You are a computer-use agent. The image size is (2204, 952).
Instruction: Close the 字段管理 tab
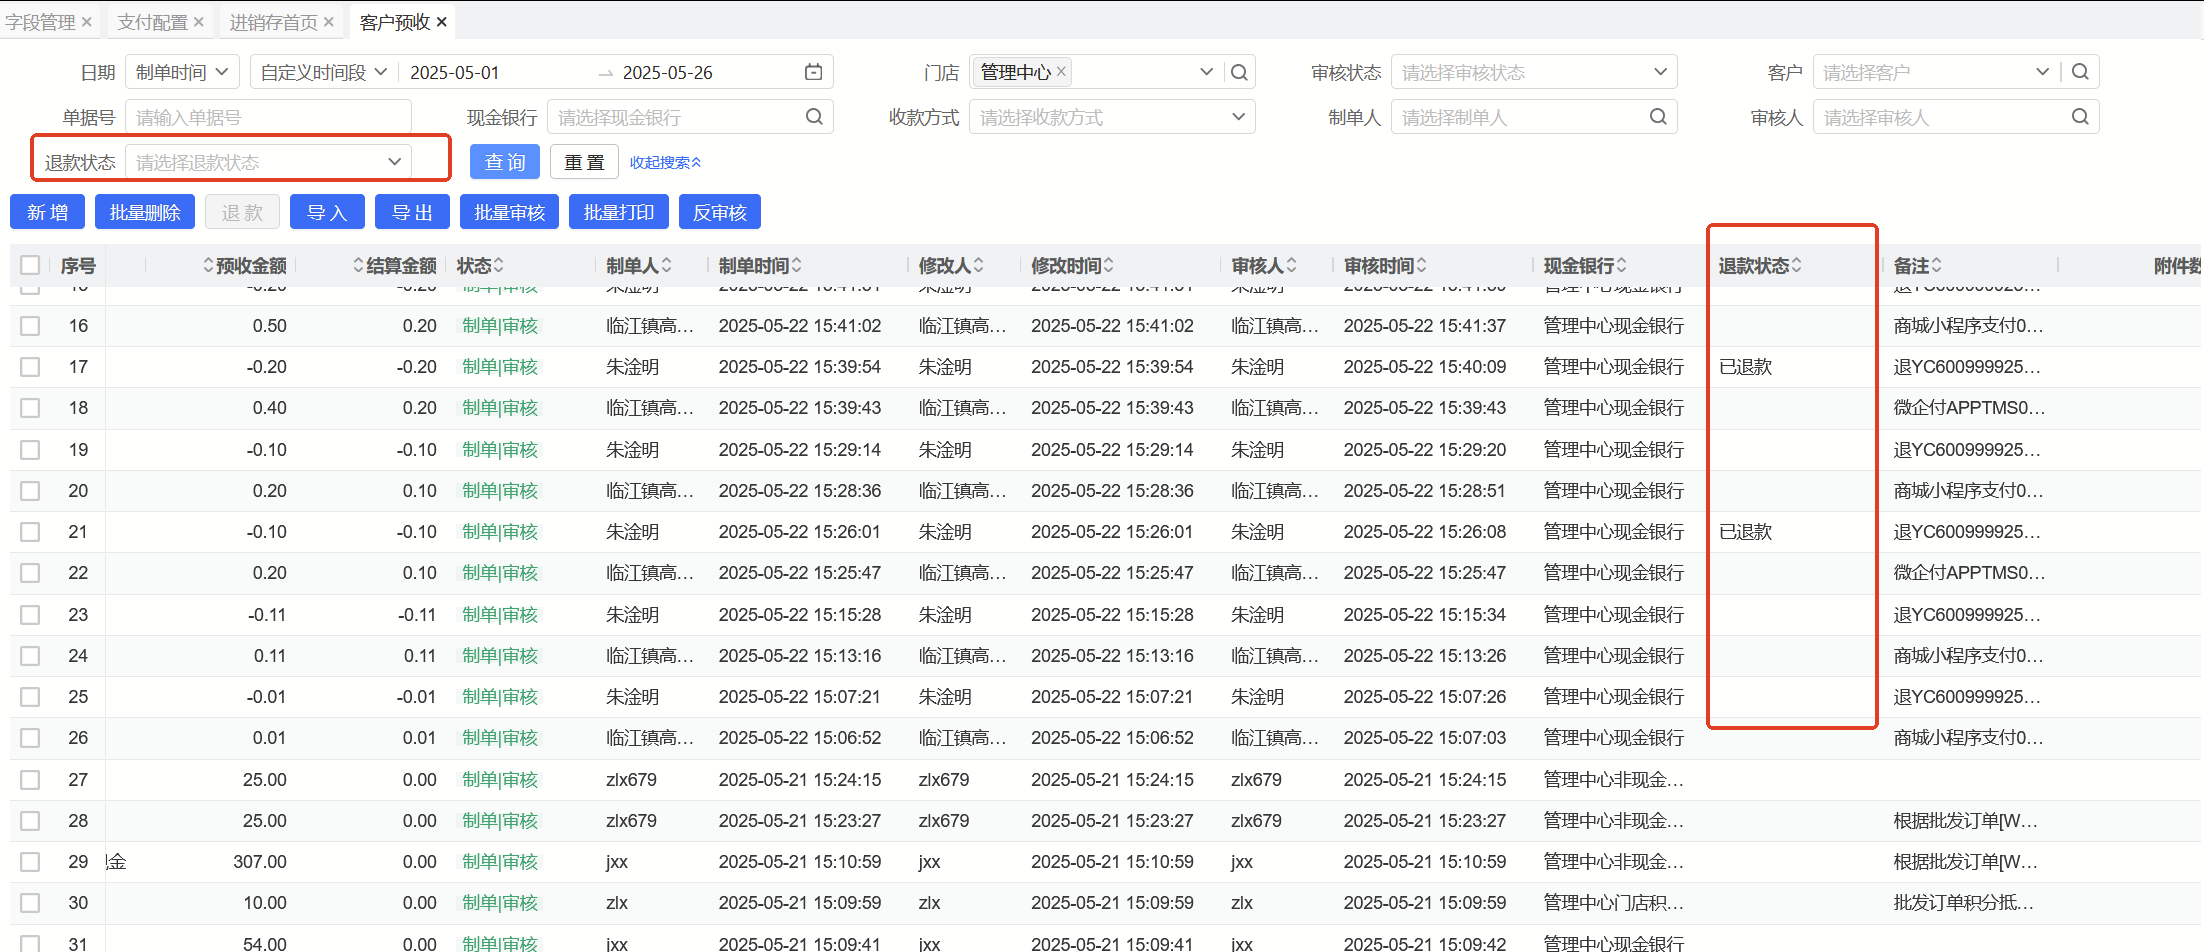[87, 22]
